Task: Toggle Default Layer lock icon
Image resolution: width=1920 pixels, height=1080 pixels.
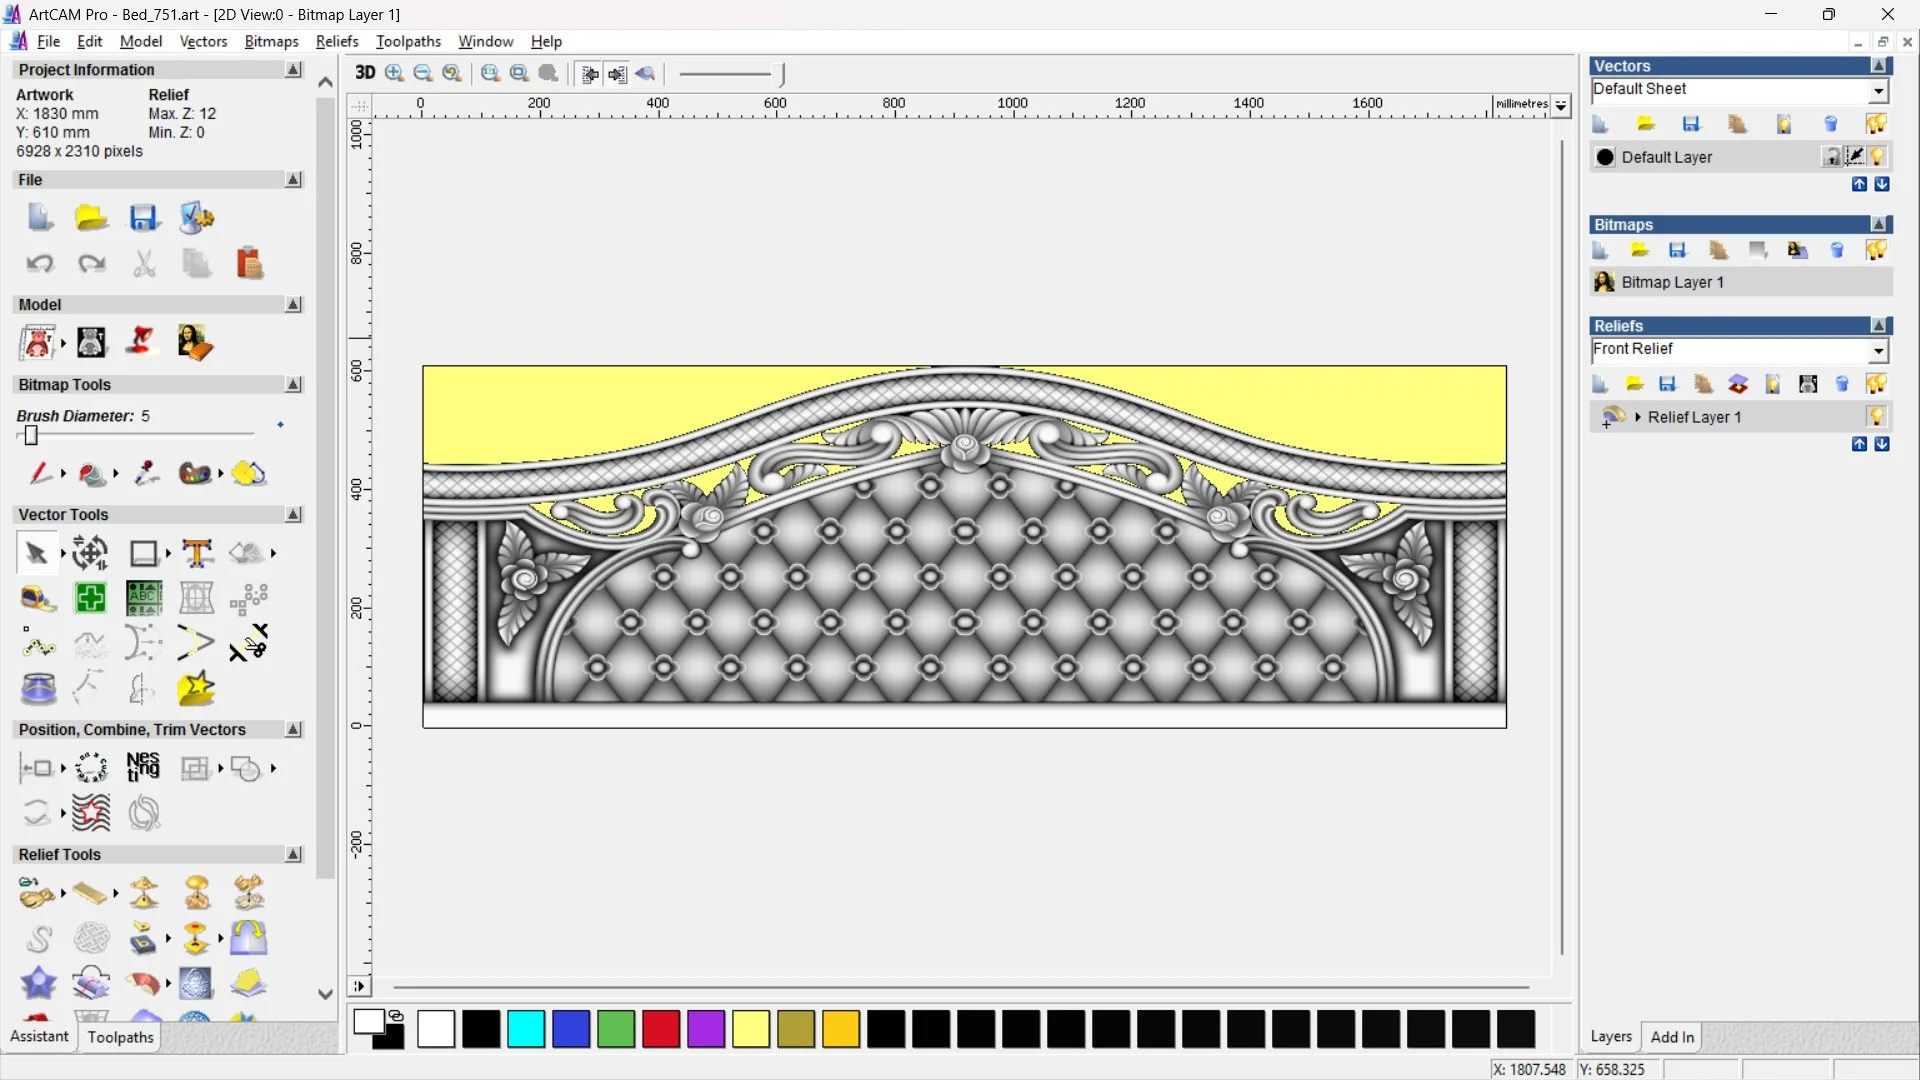Action: pyautogui.click(x=1831, y=157)
